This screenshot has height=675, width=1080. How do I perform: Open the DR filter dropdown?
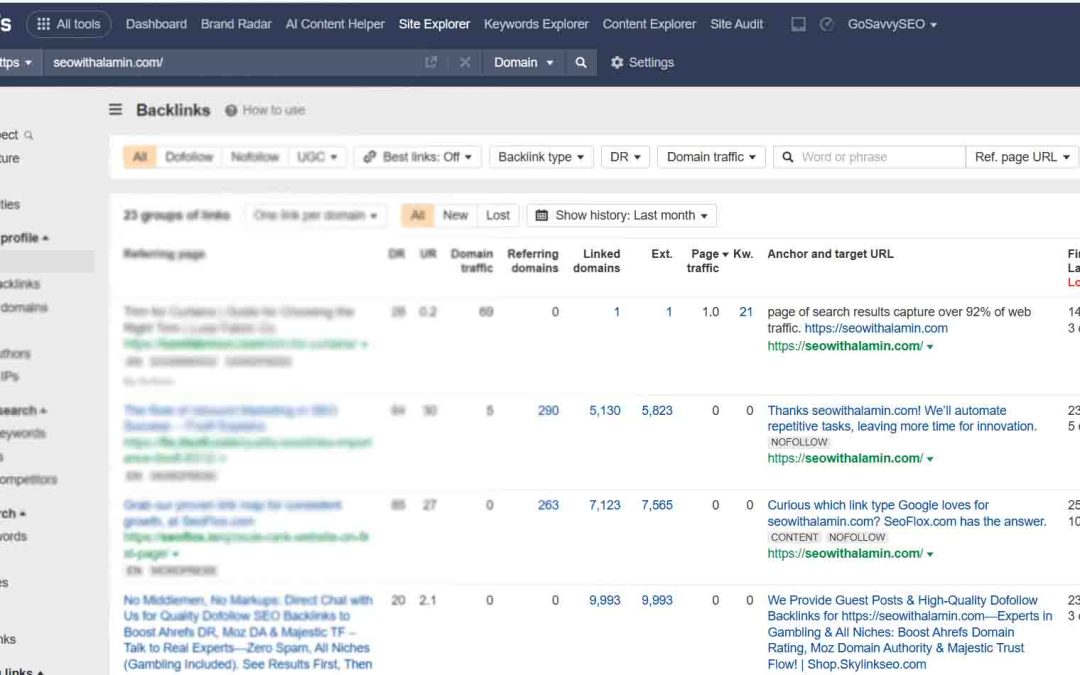[625, 157]
